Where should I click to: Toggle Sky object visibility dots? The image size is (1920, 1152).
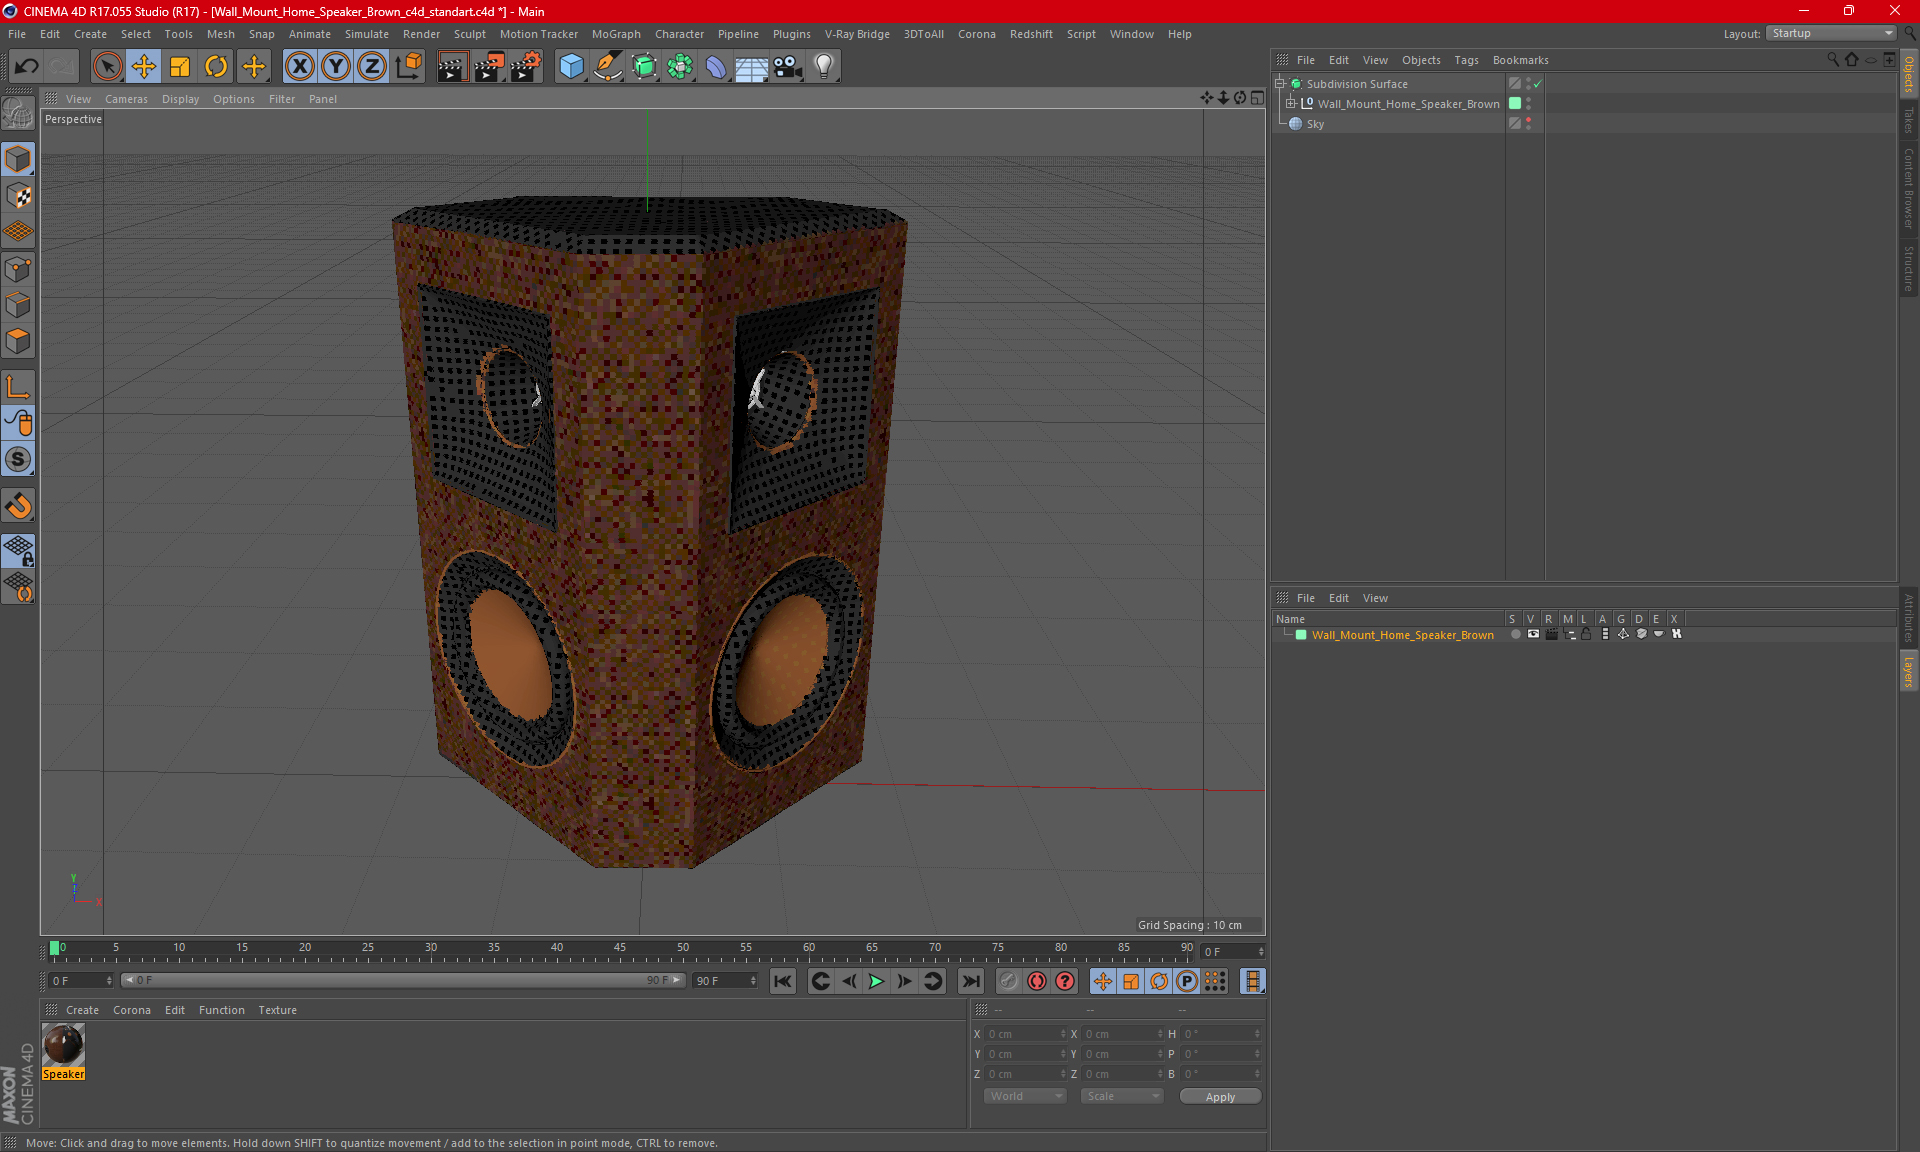click(x=1528, y=124)
